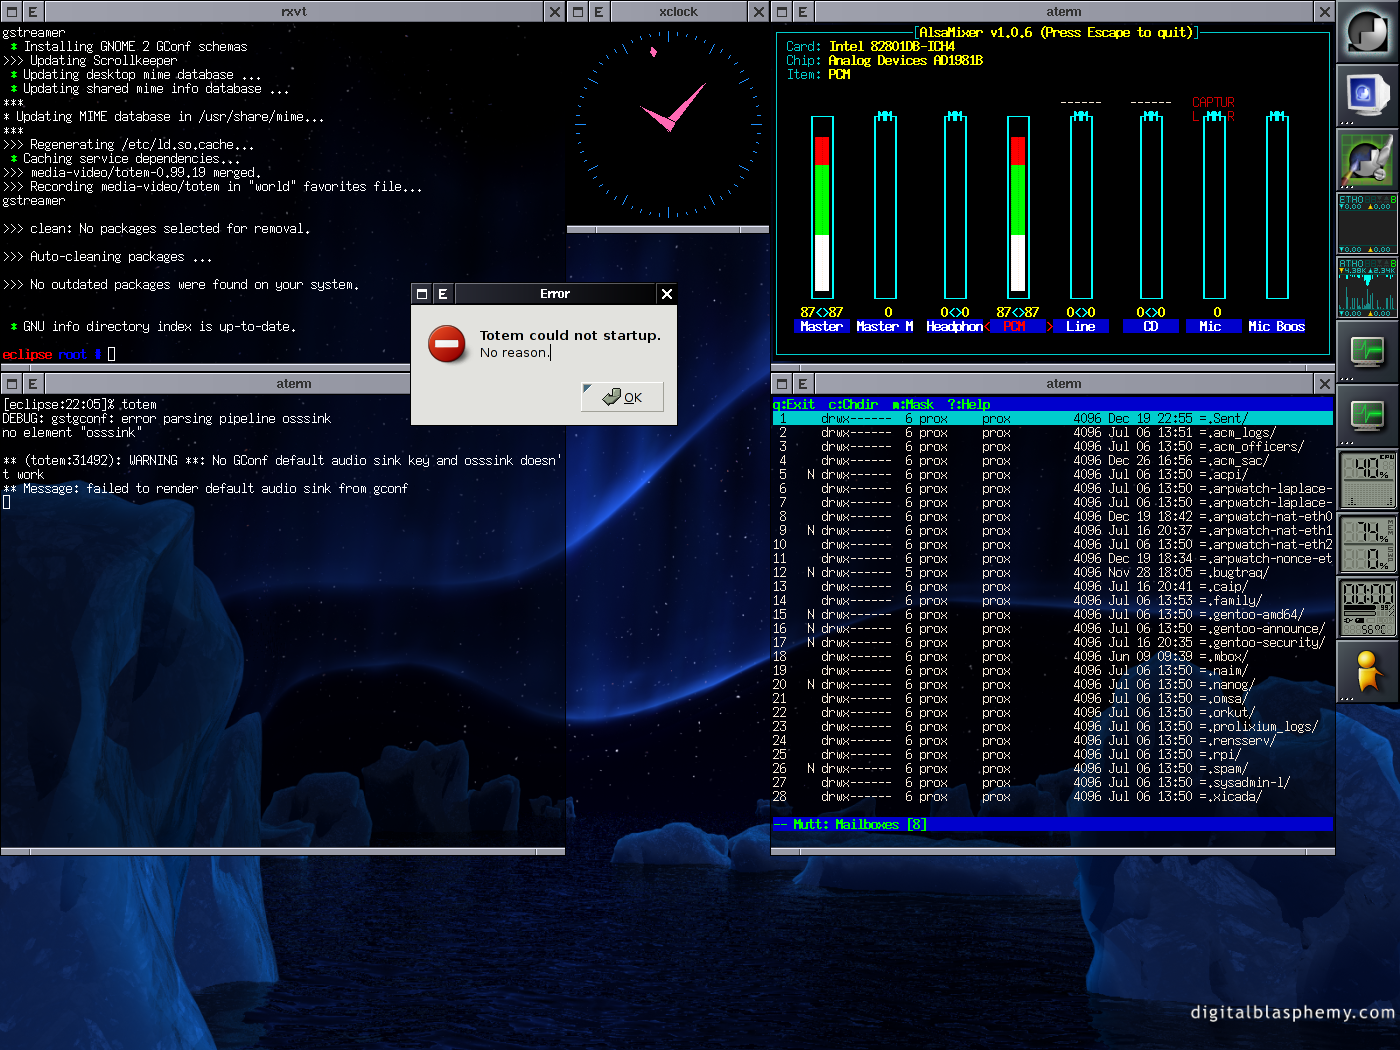
Task: Click the CPU load dockapp
Action: [1367, 480]
